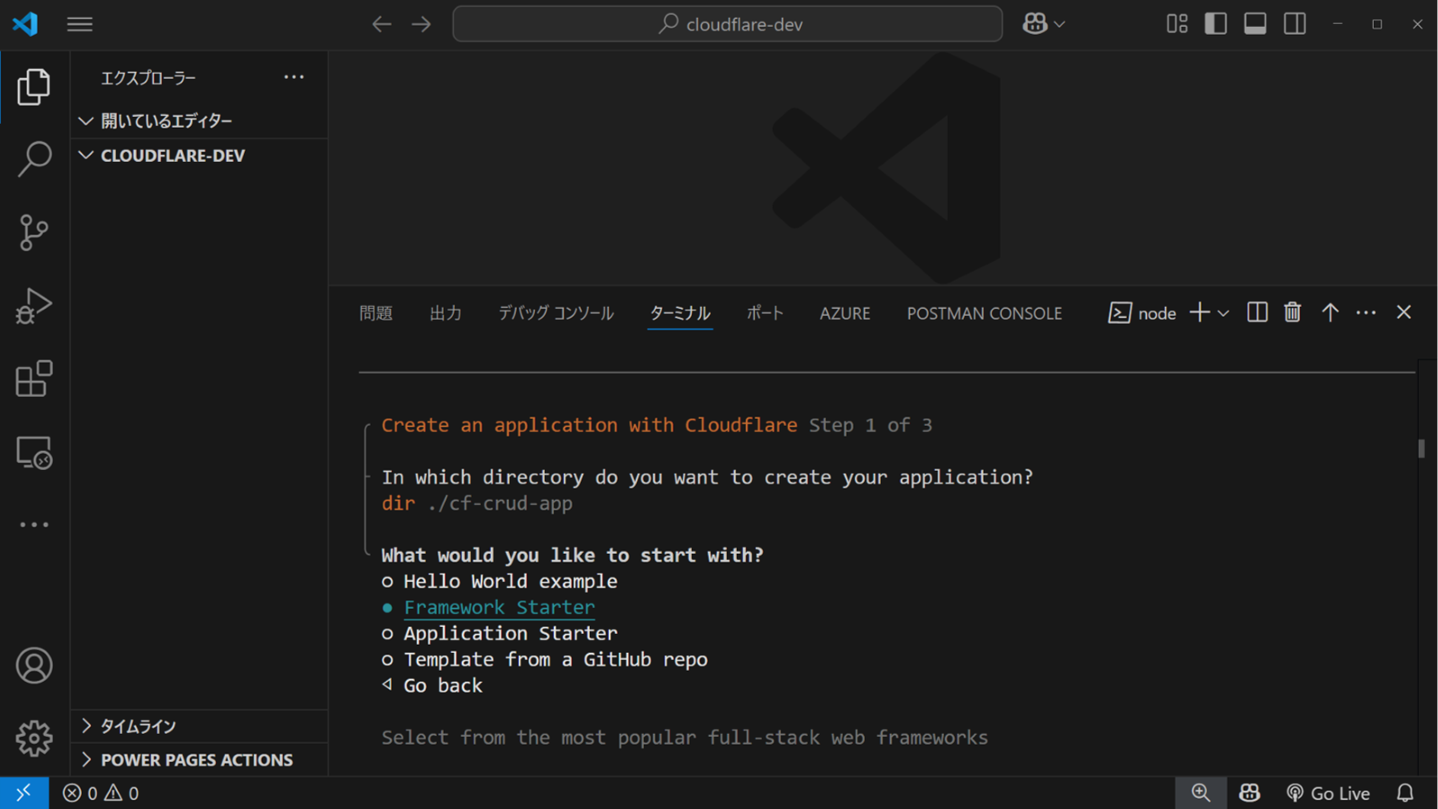Go back with the left arrow

(x=382, y=24)
